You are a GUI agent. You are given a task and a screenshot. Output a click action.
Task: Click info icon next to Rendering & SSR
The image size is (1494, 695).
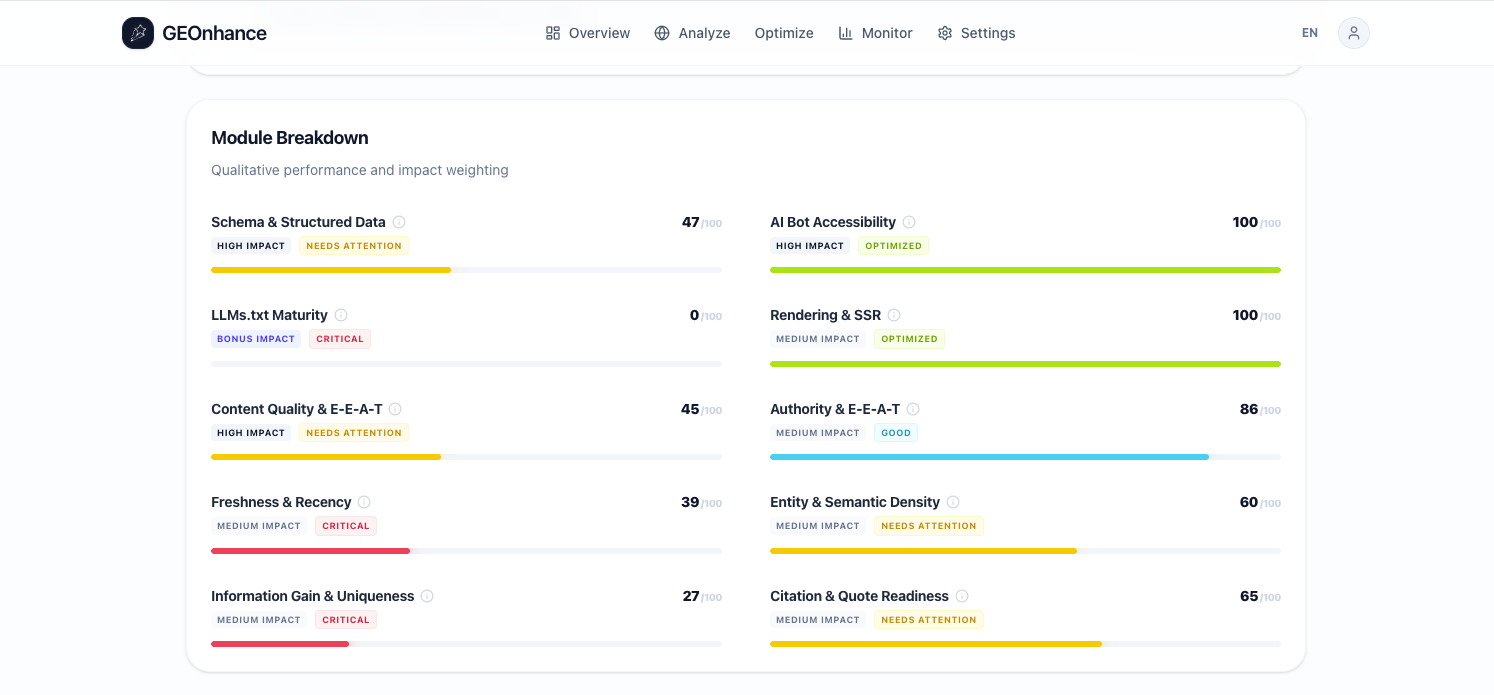tap(894, 315)
